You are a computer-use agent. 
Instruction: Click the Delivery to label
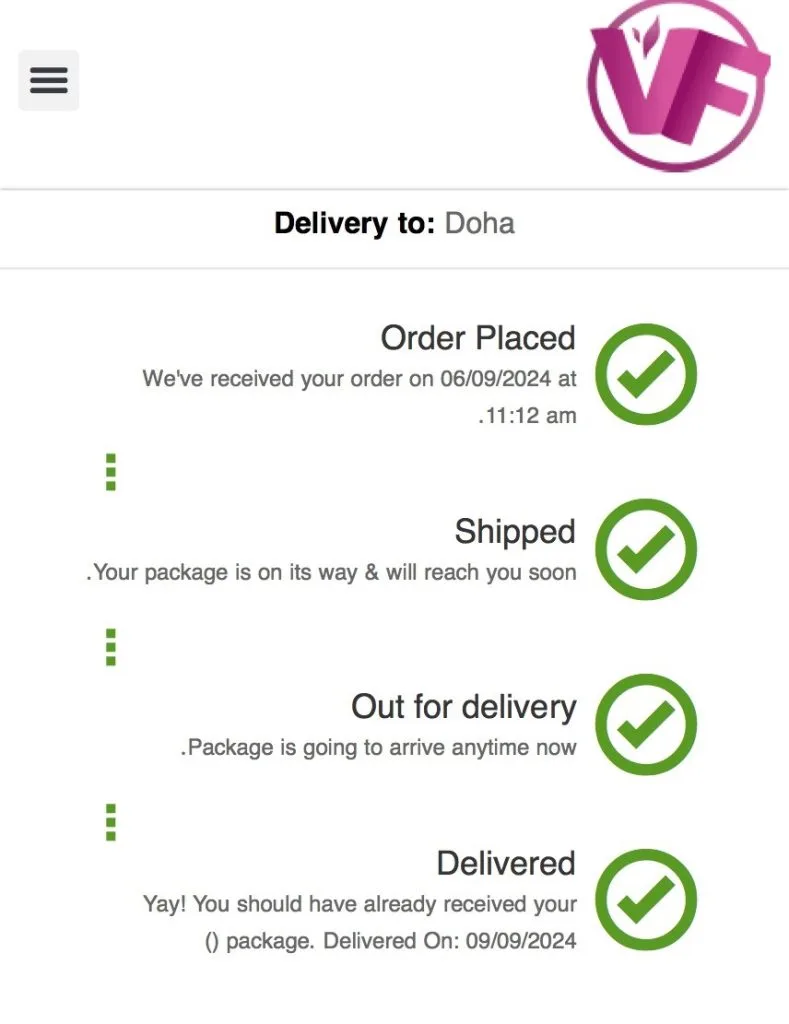tap(354, 222)
